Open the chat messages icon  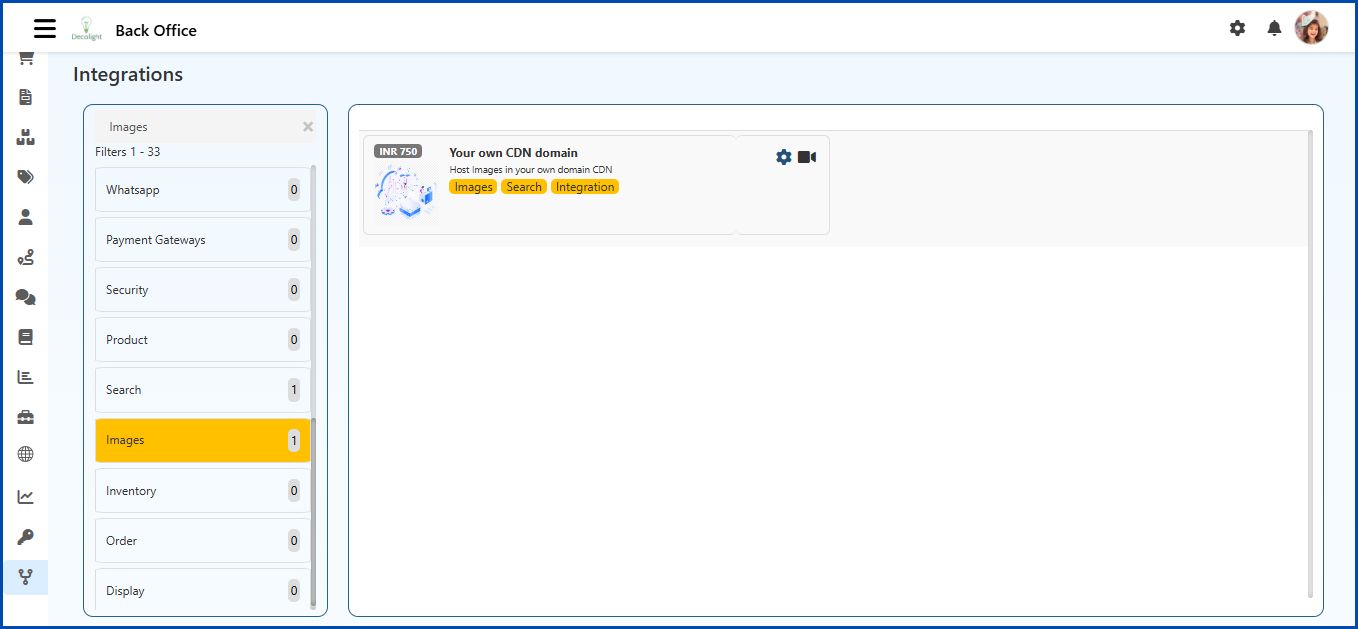(x=25, y=297)
